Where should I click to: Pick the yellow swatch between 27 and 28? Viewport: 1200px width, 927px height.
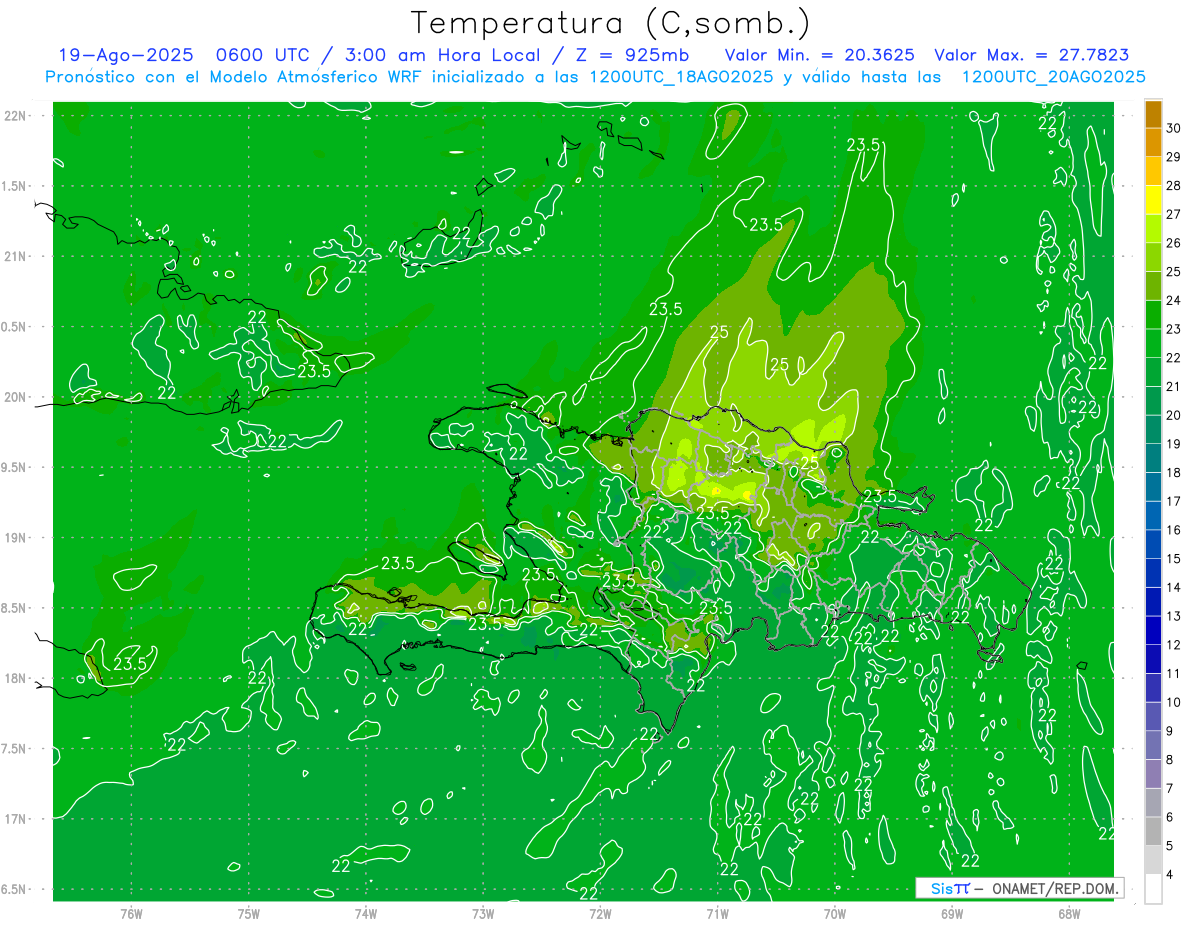pyautogui.click(x=1153, y=200)
